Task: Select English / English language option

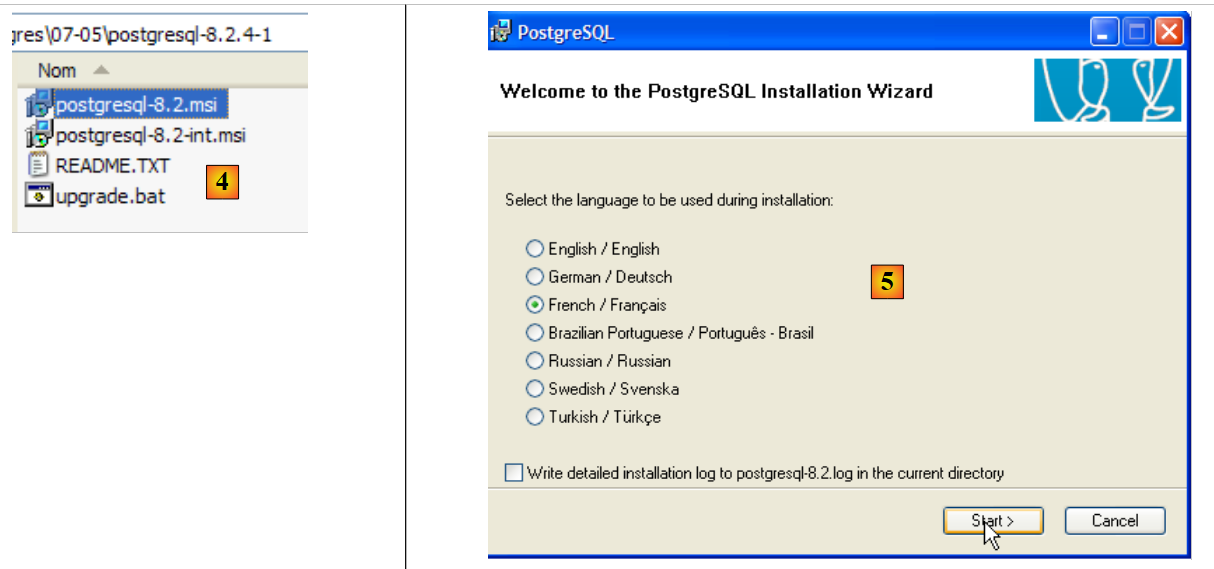Action: coord(535,249)
